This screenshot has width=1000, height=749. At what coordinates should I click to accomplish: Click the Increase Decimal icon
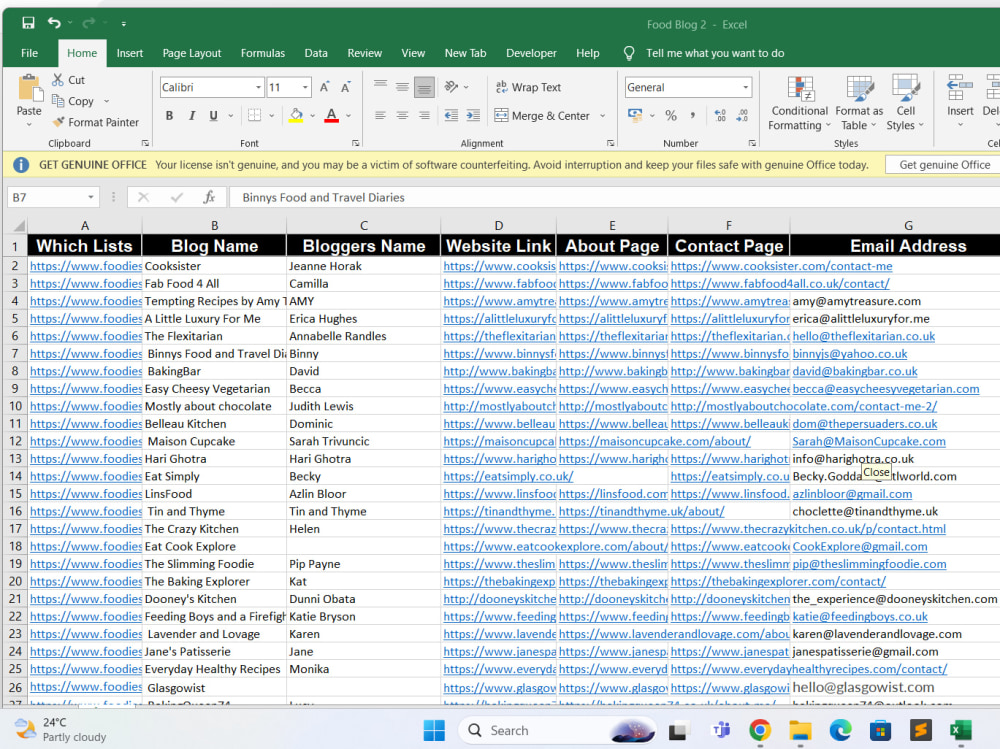click(x=721, y=115)
